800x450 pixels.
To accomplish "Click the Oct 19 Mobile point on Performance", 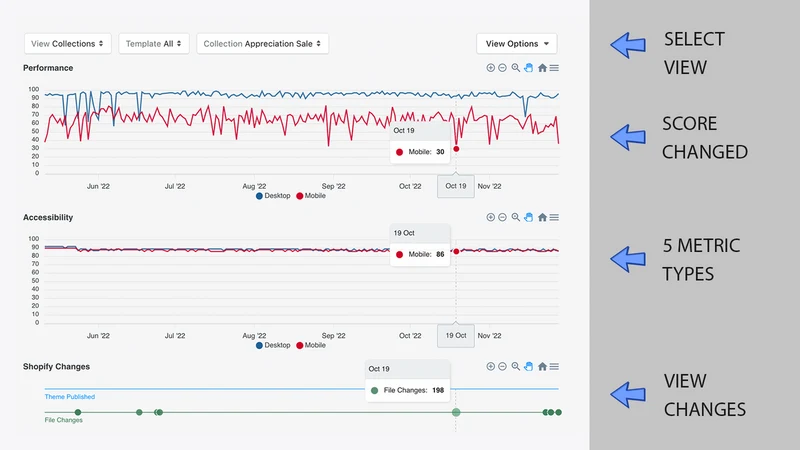I will tap(456, 149).
